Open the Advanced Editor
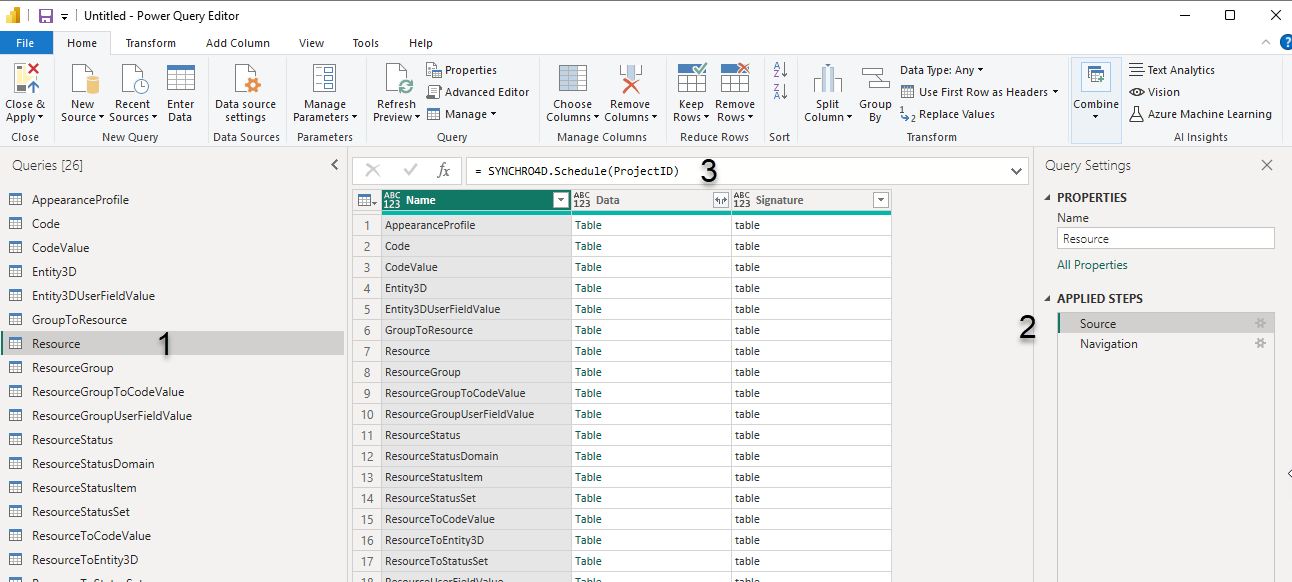The height and width of the screenshot is (582, 1292). click(478, 92)
